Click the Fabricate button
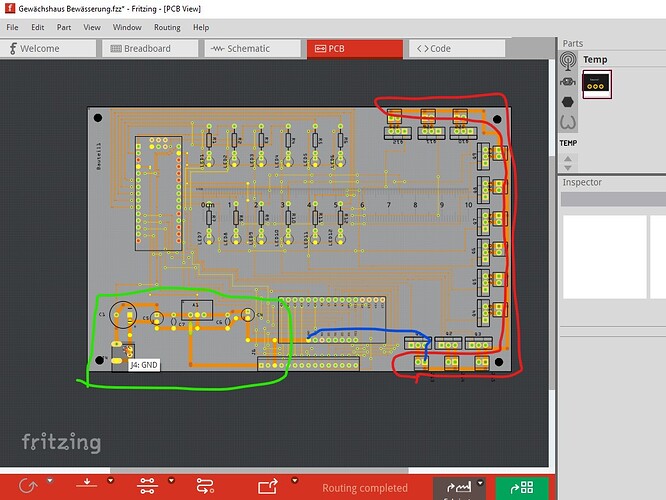The image size is (666, 500). click(459, 488)
